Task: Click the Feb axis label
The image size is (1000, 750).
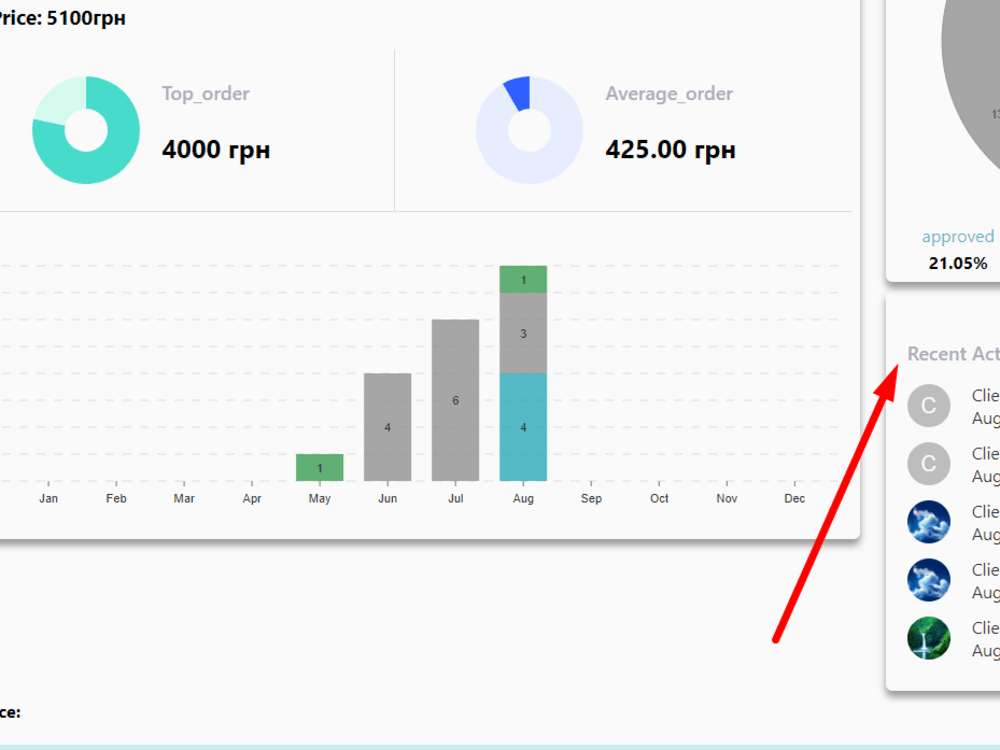Action: tap(116, 499)
